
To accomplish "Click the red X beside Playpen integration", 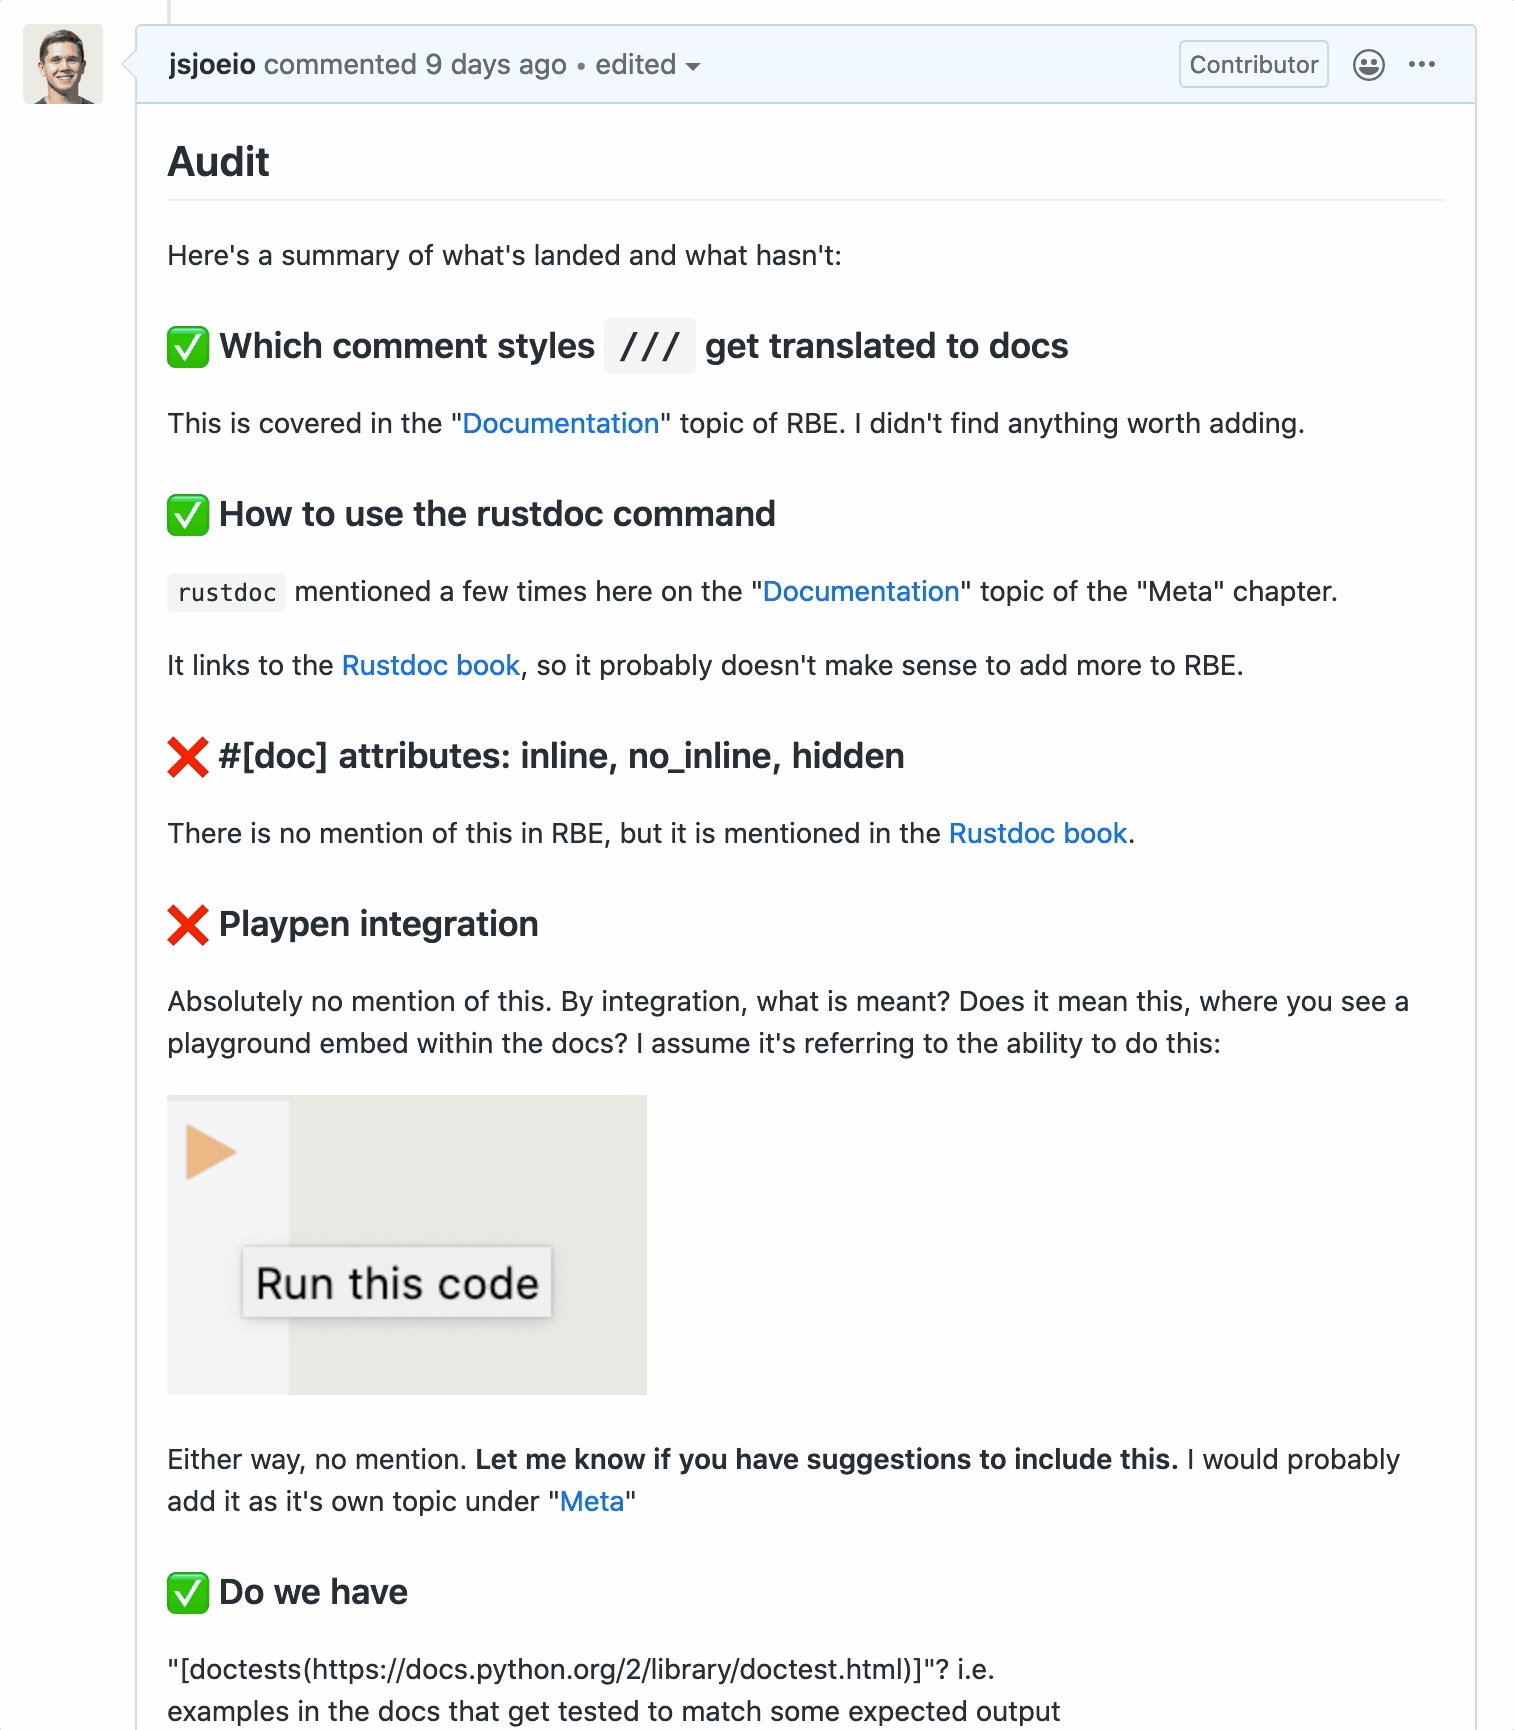I will click(x=188, y=925).
